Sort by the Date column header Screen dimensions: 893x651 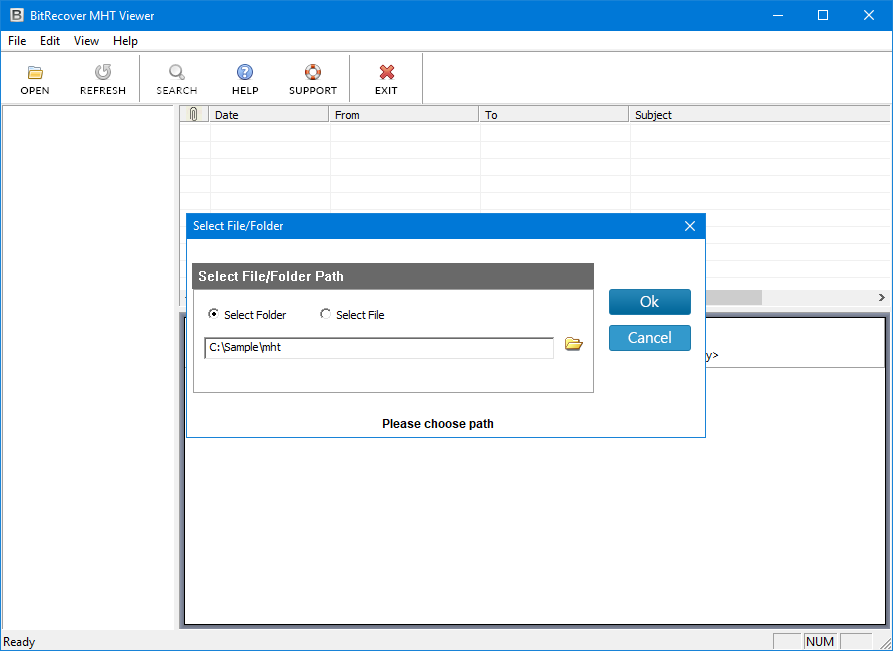[x=269, y=114]
